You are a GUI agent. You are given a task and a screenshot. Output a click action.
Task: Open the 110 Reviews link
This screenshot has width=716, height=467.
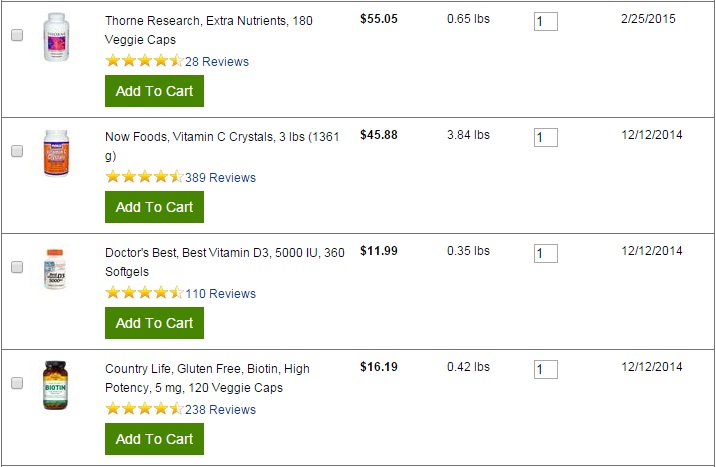pyautogui.click(x=220, y=294)
